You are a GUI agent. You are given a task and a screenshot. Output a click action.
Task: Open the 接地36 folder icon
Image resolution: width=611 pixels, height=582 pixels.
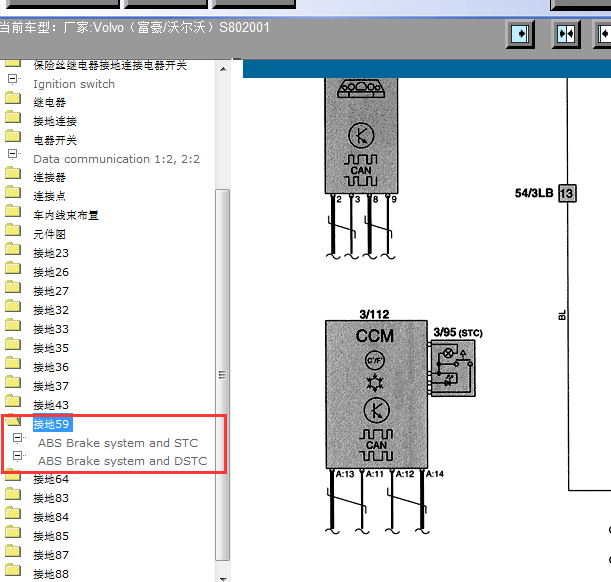click(13, 364)
